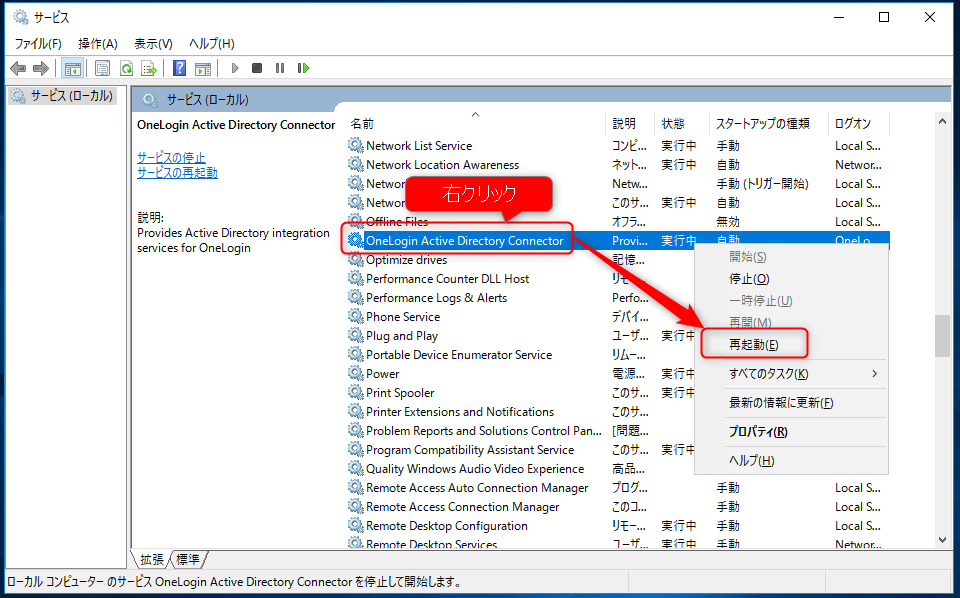
Task: Switch to the 標準 tab
Action: (x=188, y=559)
